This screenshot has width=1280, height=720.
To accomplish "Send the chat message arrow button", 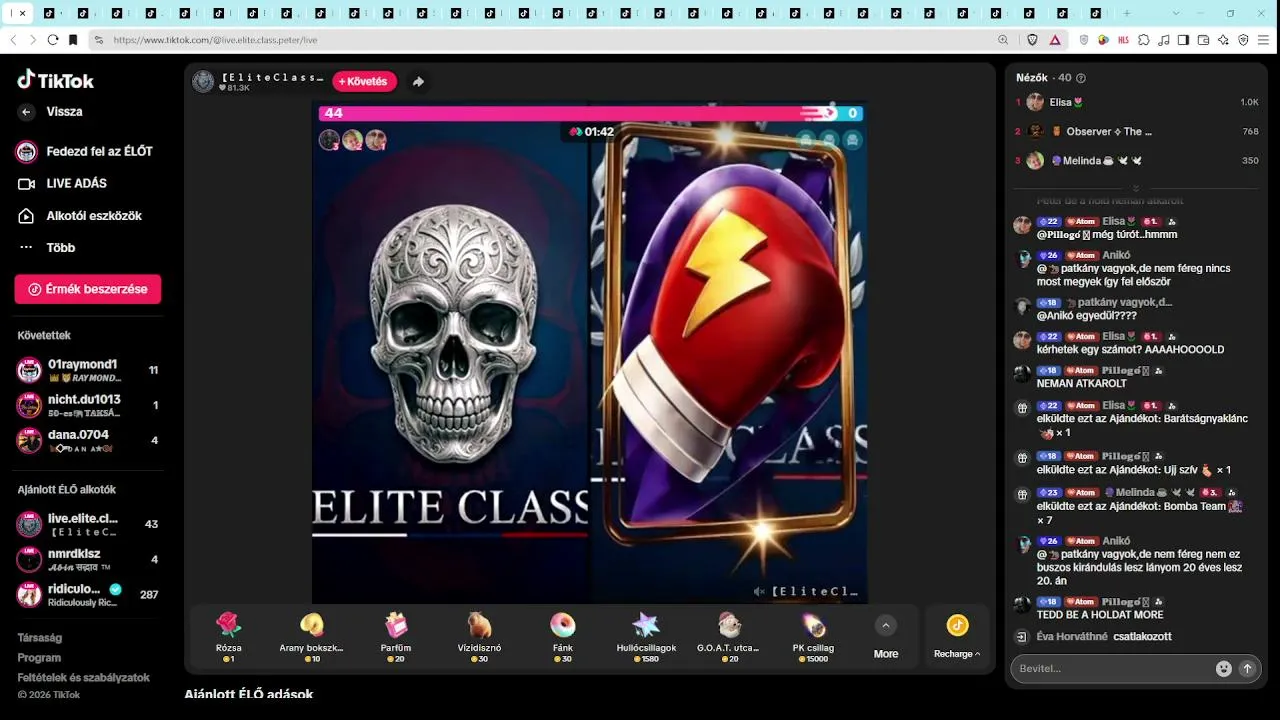I will pos(1247,668).
